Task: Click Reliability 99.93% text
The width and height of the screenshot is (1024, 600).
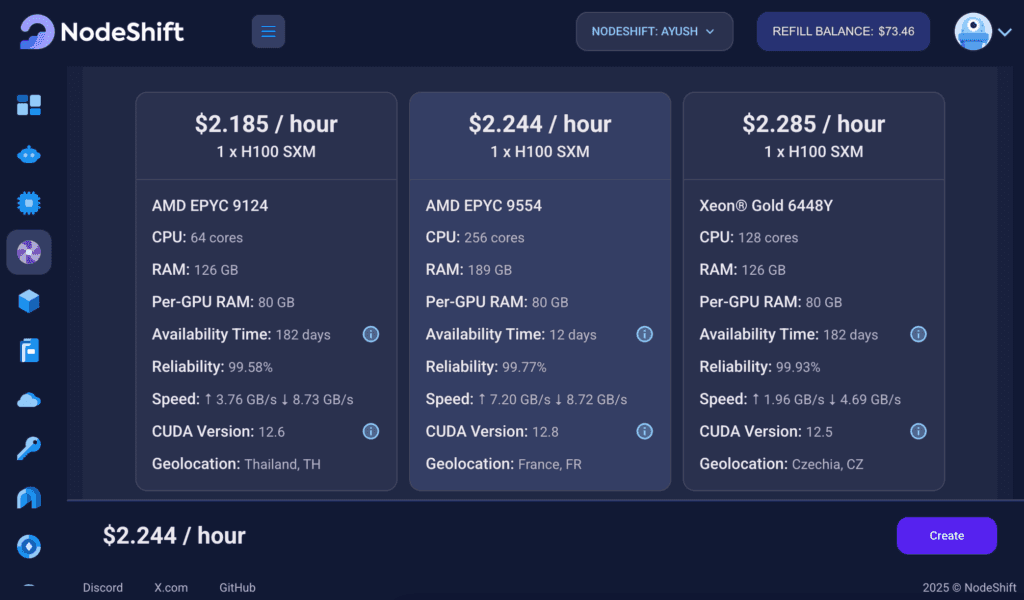Action: tap(760, 367)
